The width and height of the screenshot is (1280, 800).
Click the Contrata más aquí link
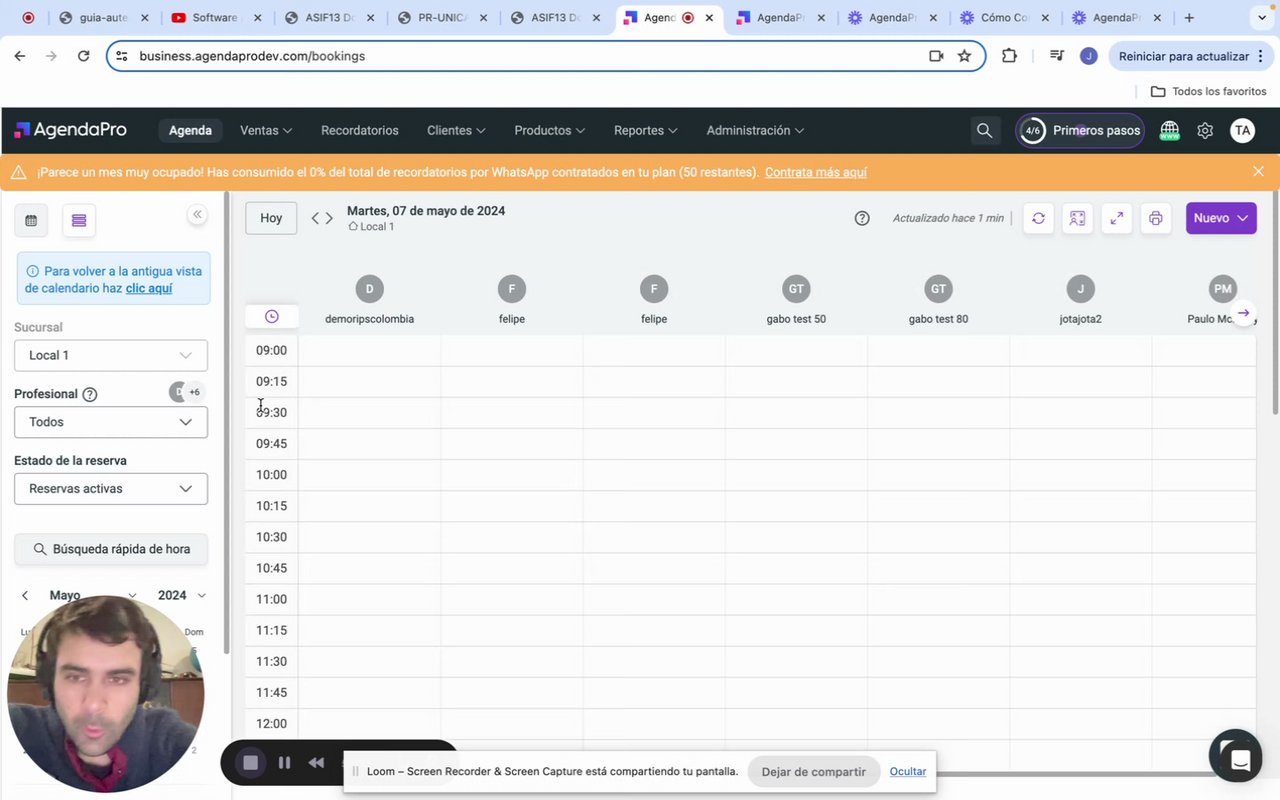coord(816,172)
